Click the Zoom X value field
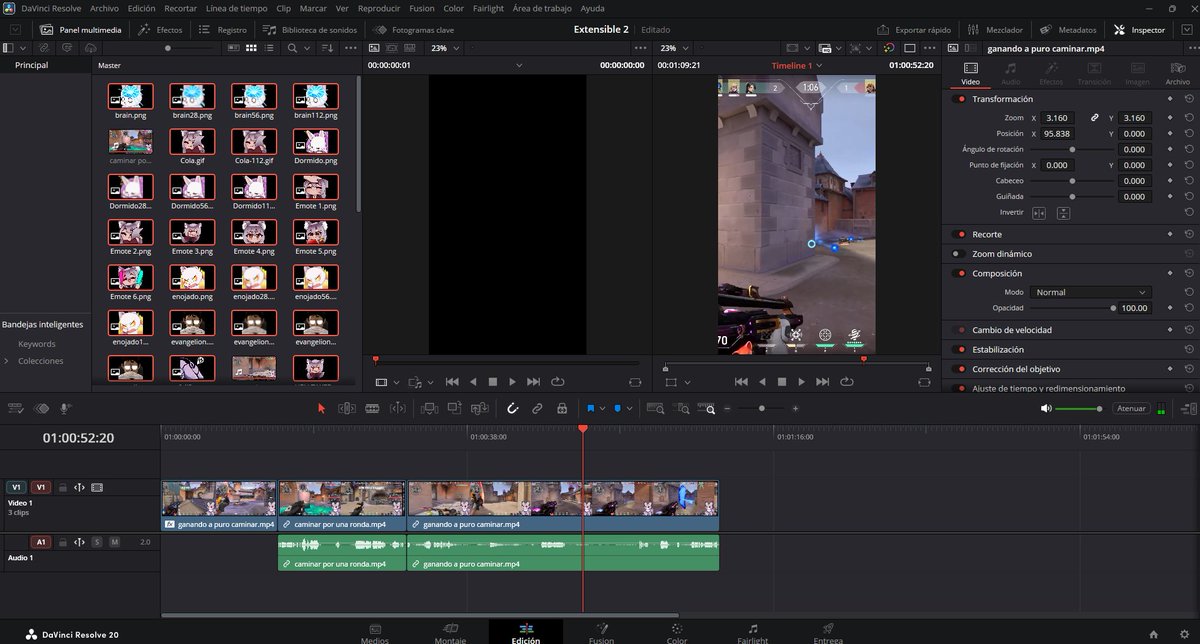Screen dimensions: 1200x644 (1057, 118)
